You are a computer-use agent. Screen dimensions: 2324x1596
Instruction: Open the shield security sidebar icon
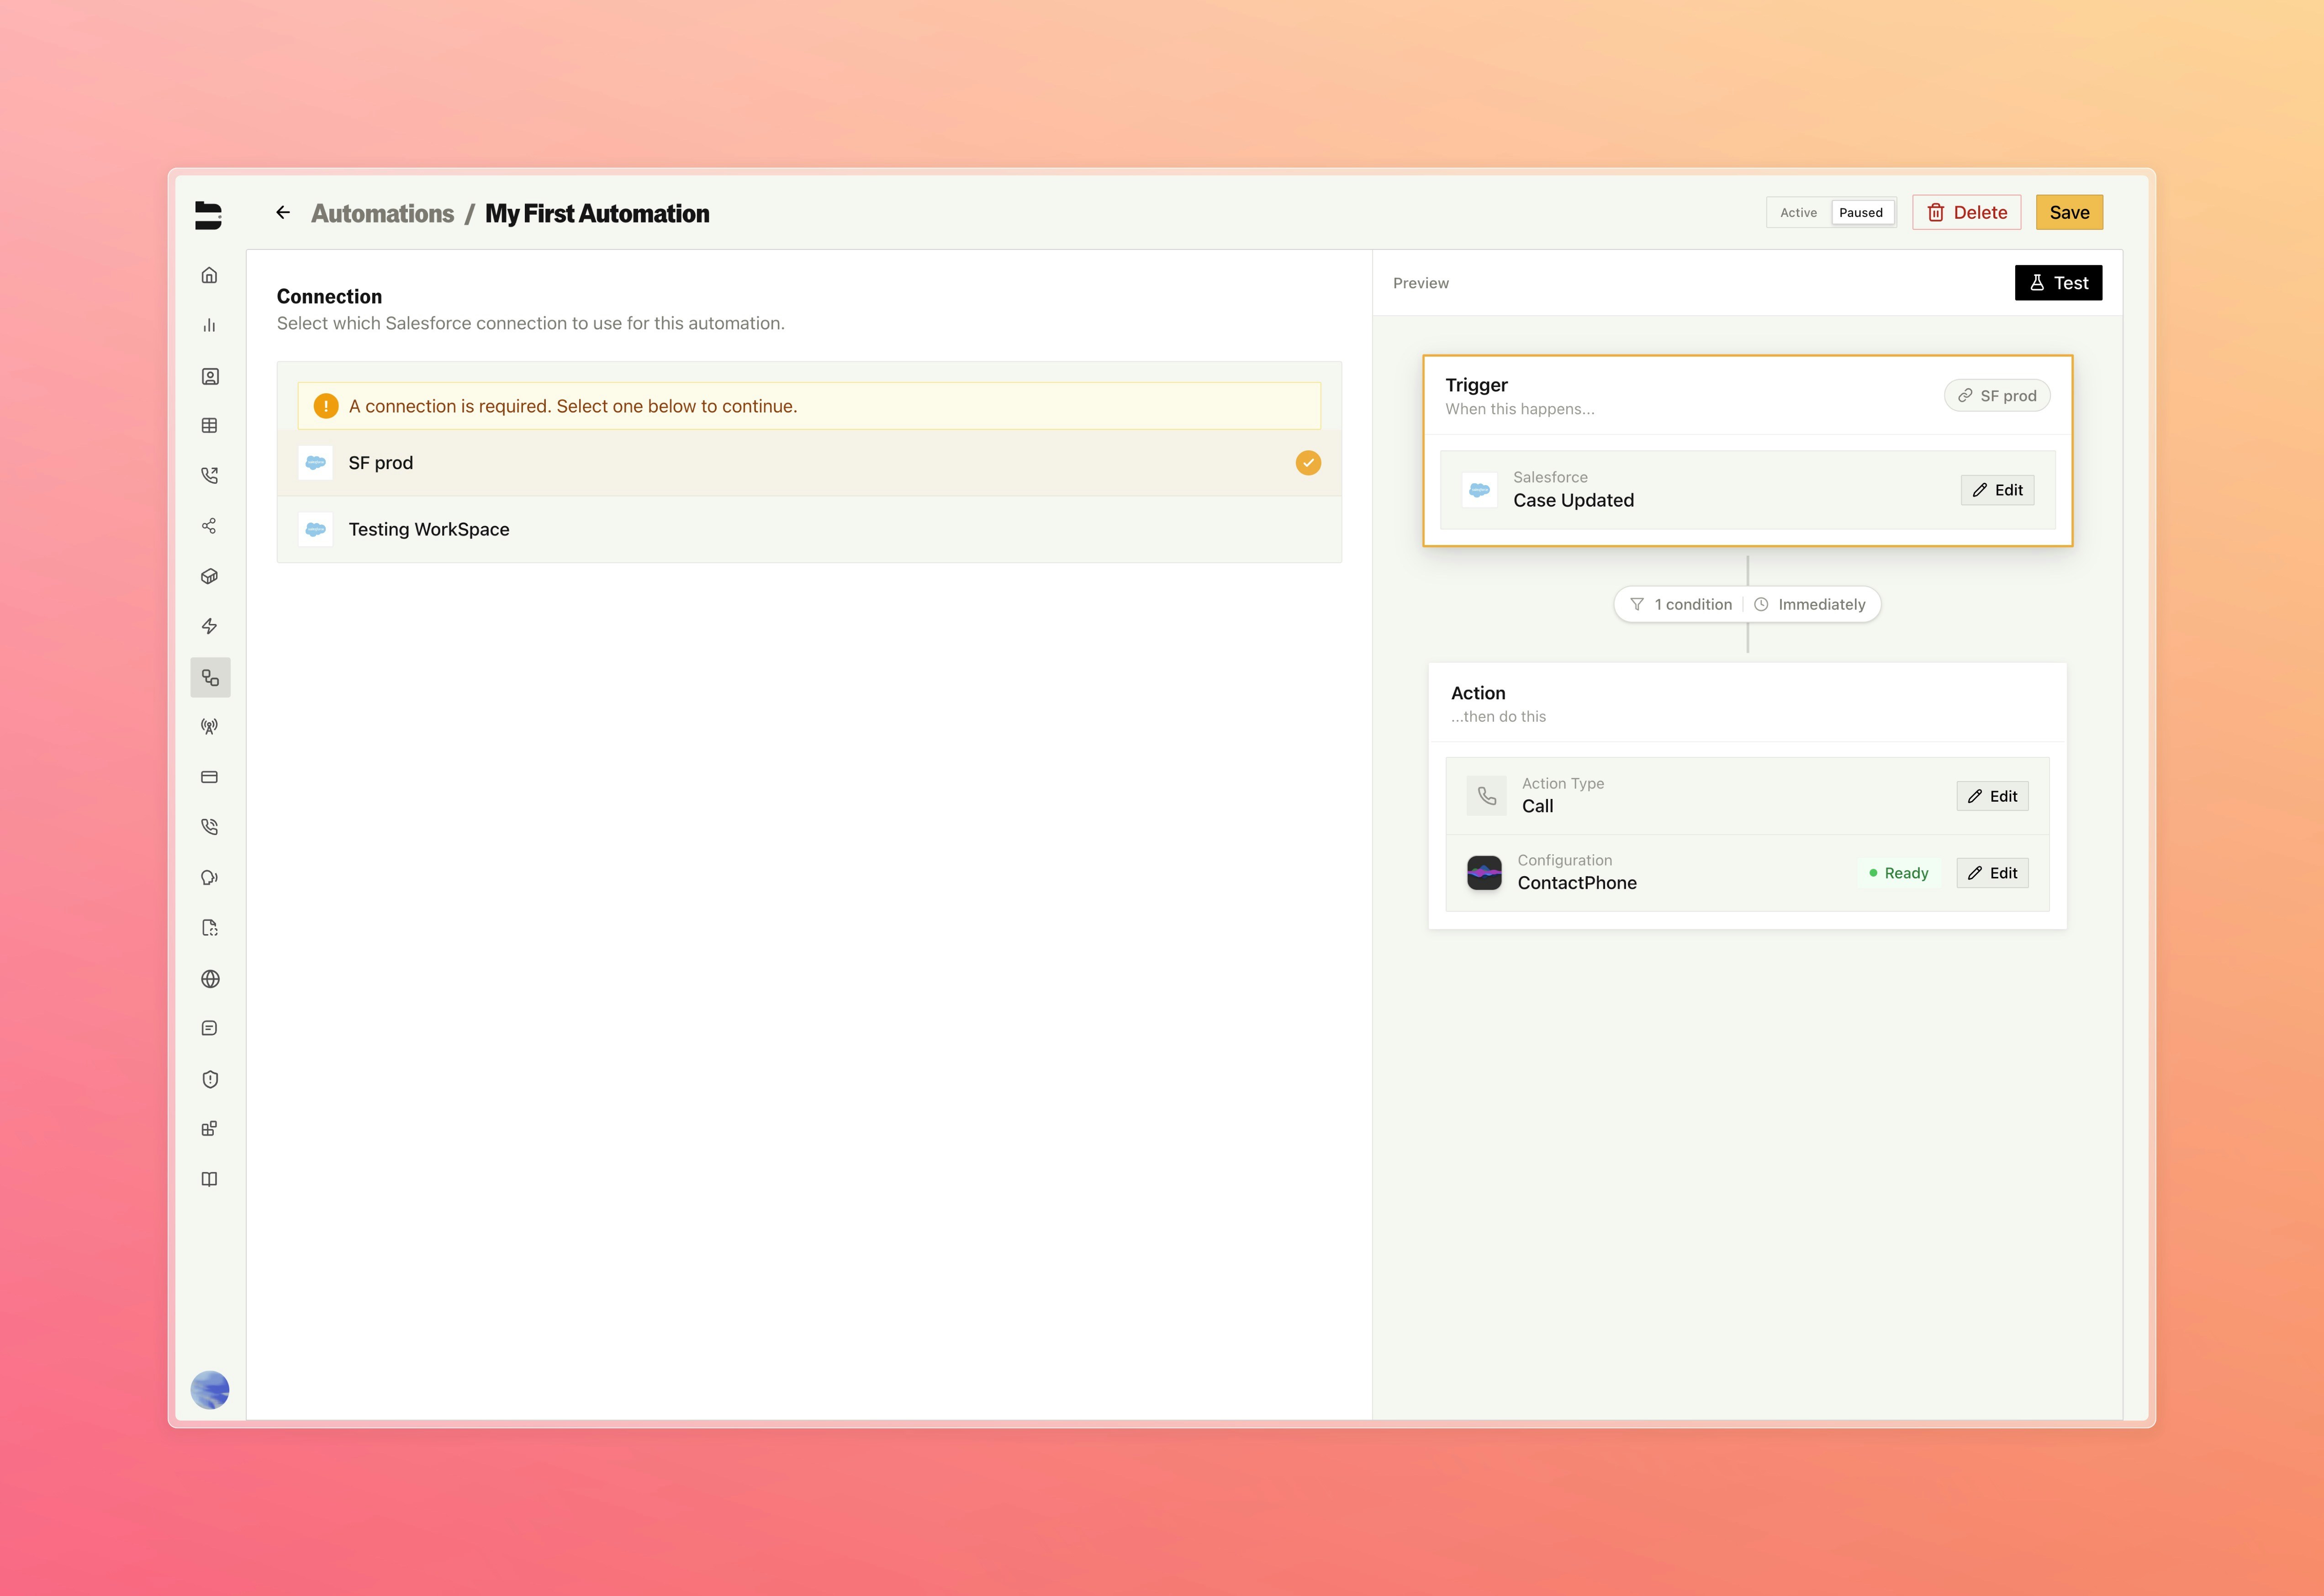point(210,1078)
